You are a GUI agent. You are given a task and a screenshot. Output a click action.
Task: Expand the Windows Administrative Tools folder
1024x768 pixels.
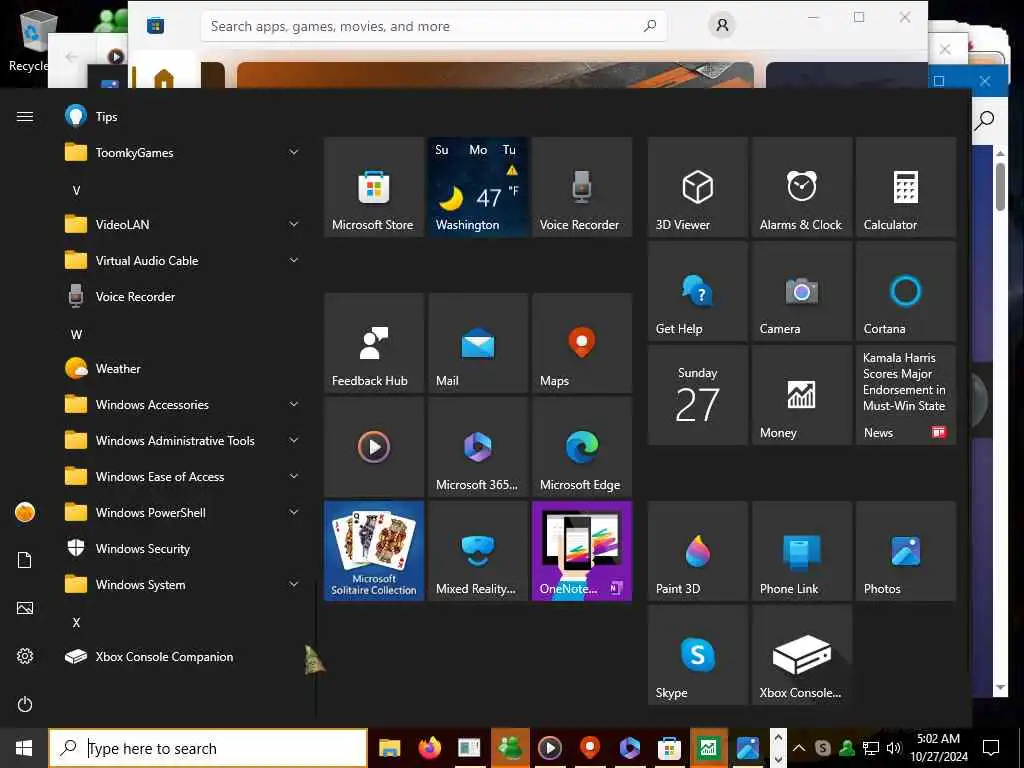183,441
